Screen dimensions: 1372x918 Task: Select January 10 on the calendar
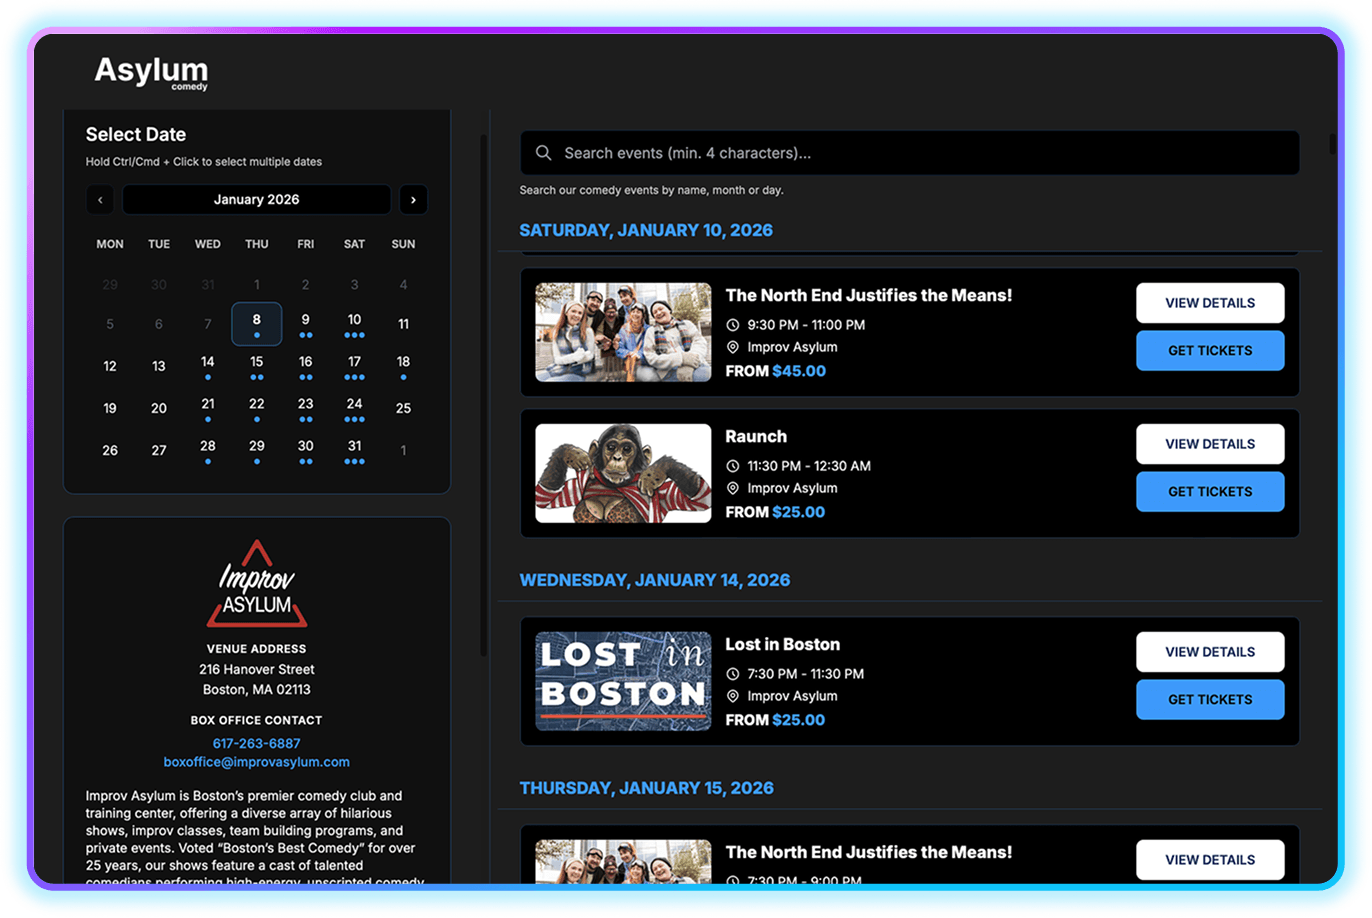click(355, 324)
